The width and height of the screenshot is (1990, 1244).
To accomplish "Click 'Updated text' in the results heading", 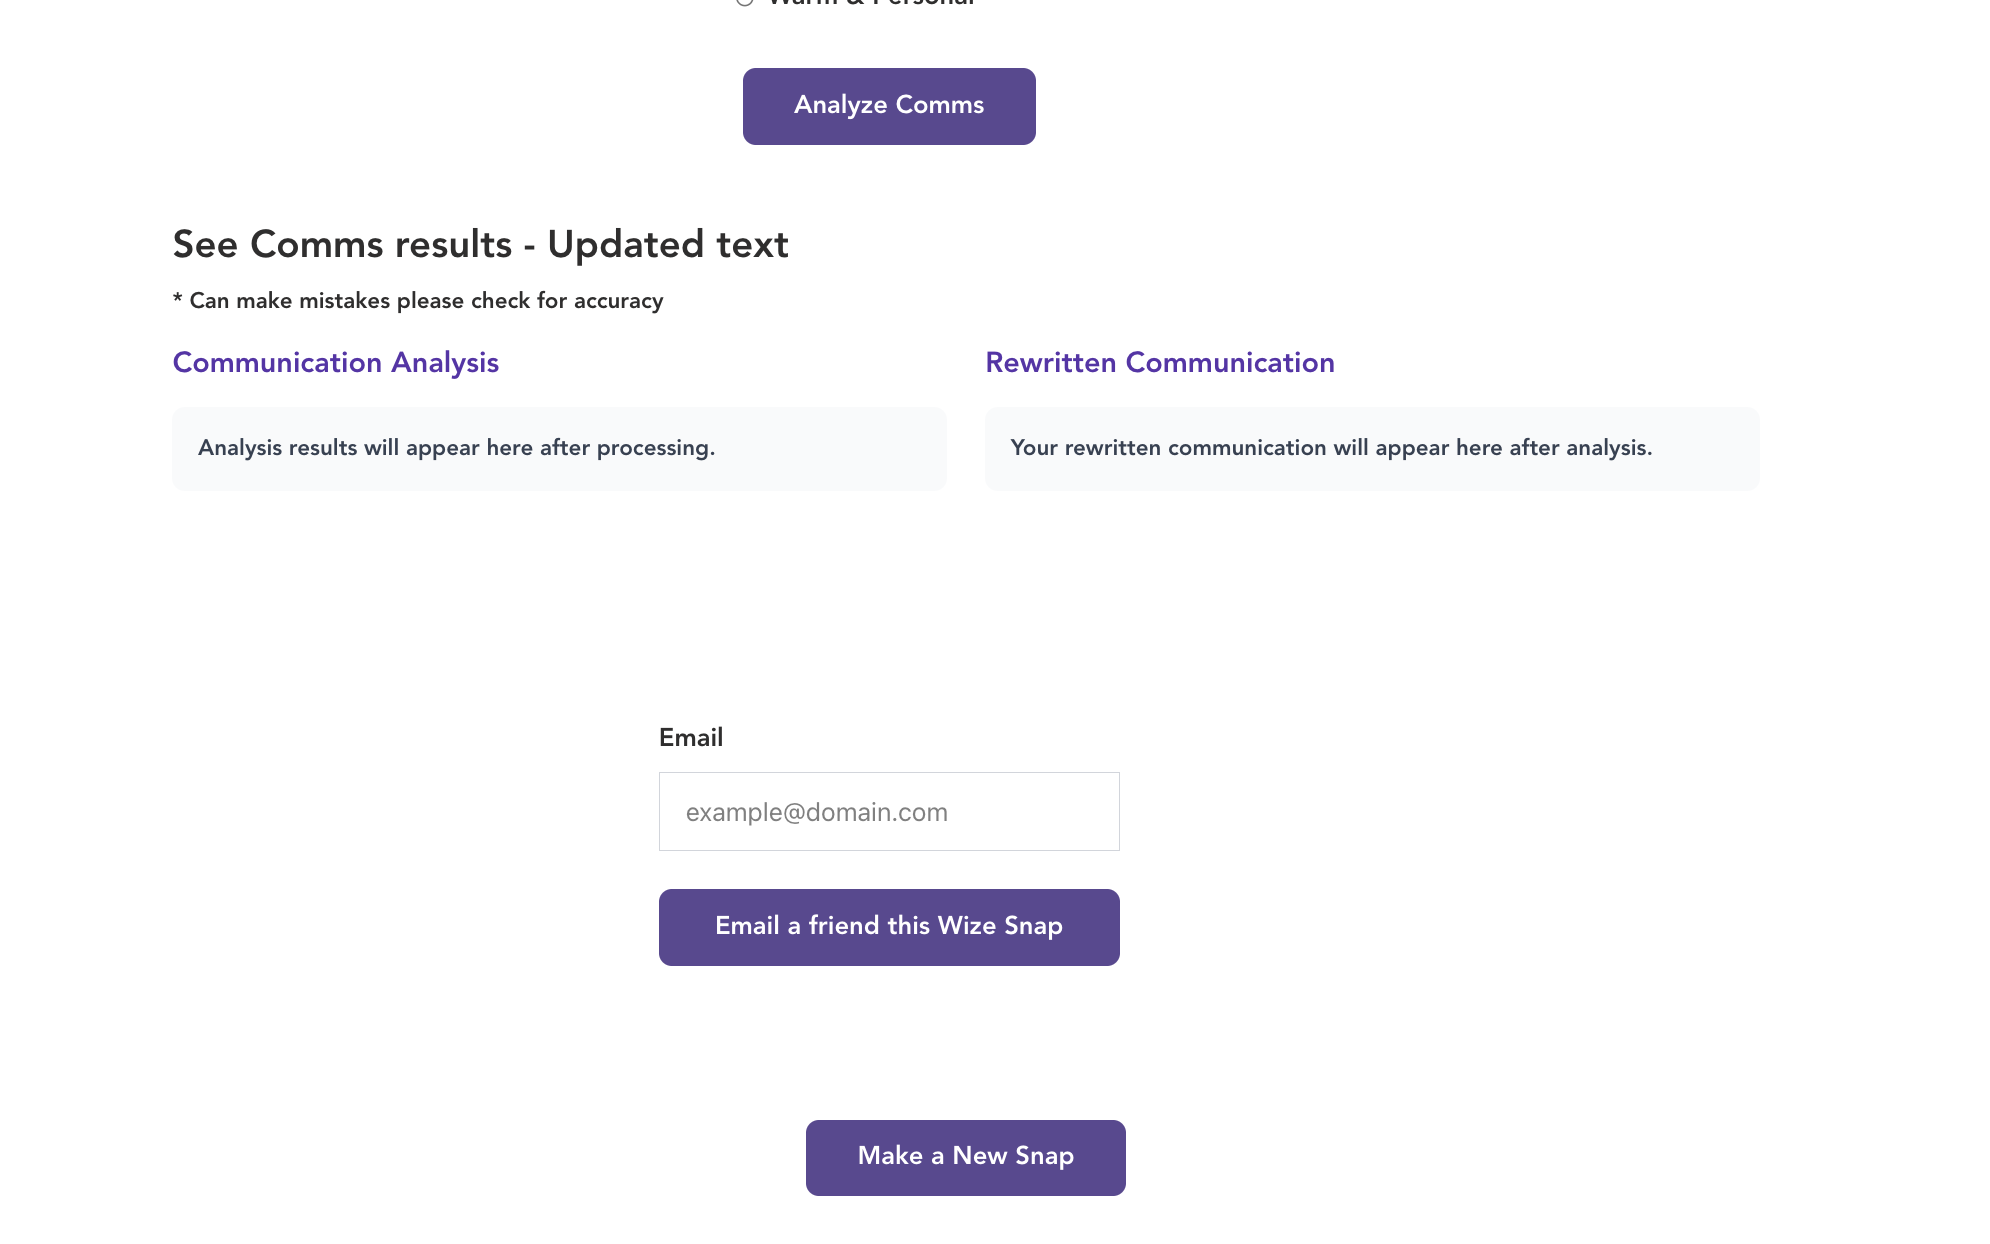I will (x=668, y=245).
